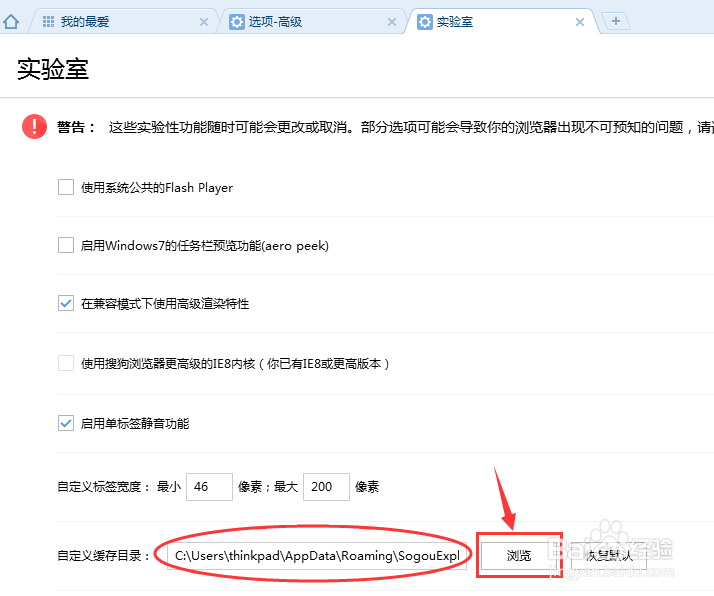Uncheck 启用单标签静音功能
Image resolution: width=714 pixels, height=596 pixels.
pos(66,423)
